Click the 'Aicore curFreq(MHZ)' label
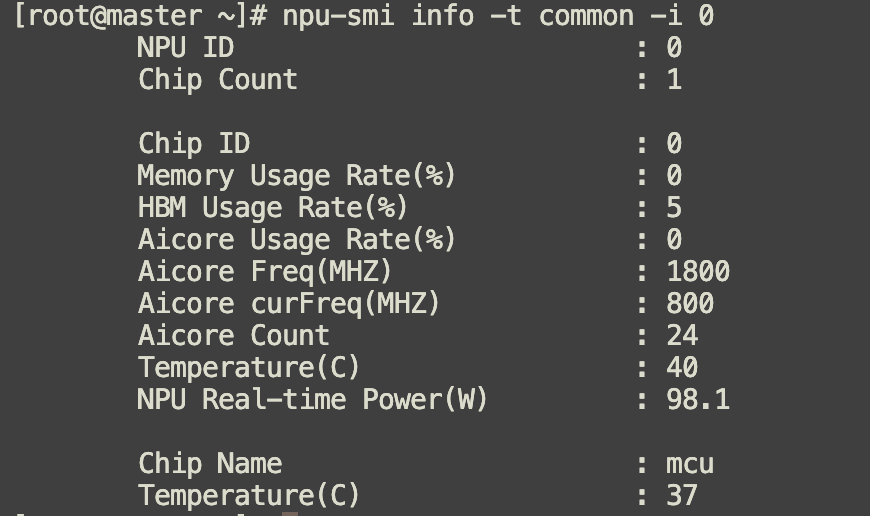 click(289, 304)
